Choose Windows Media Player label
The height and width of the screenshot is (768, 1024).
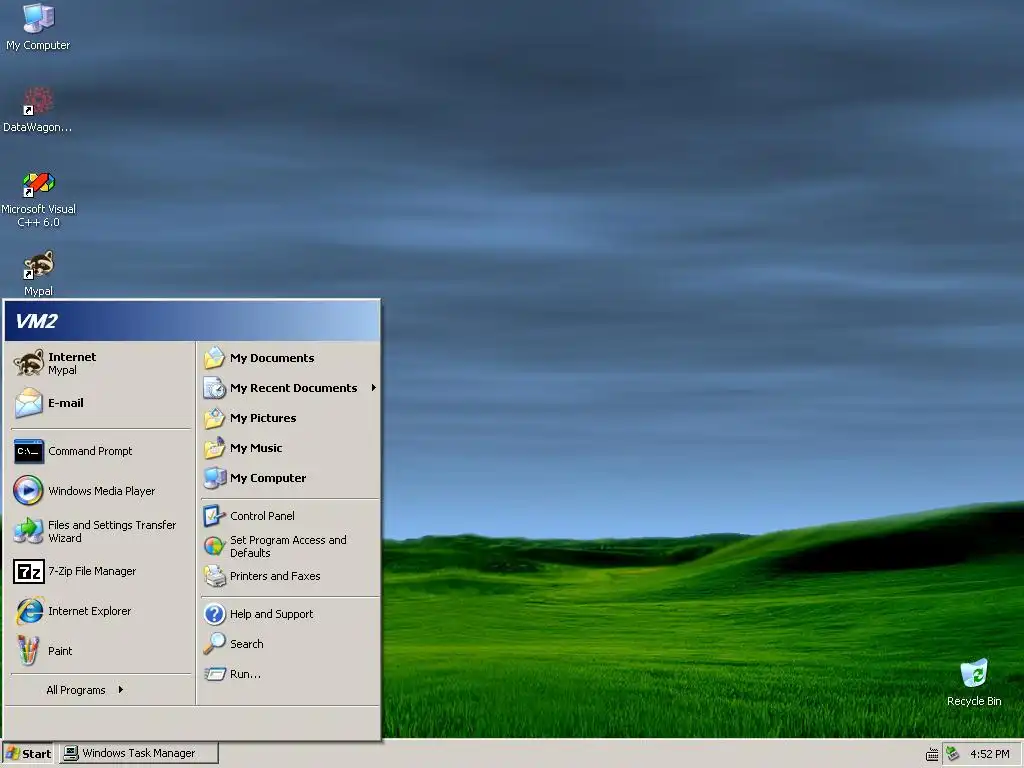pyautogui.click(x=102, y=491)
